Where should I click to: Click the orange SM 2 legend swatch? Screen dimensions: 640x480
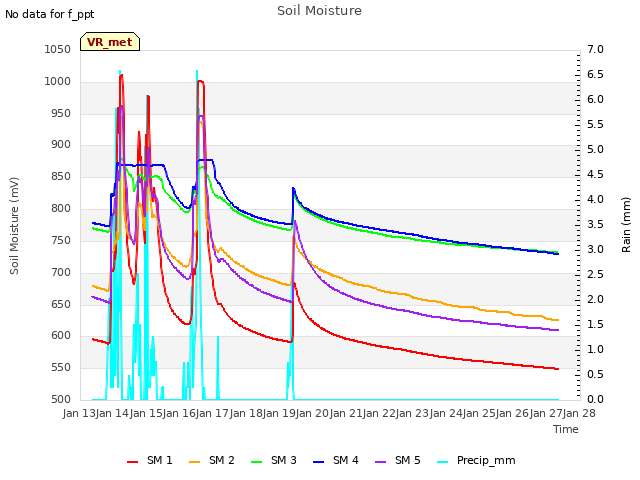pos(195,462)
